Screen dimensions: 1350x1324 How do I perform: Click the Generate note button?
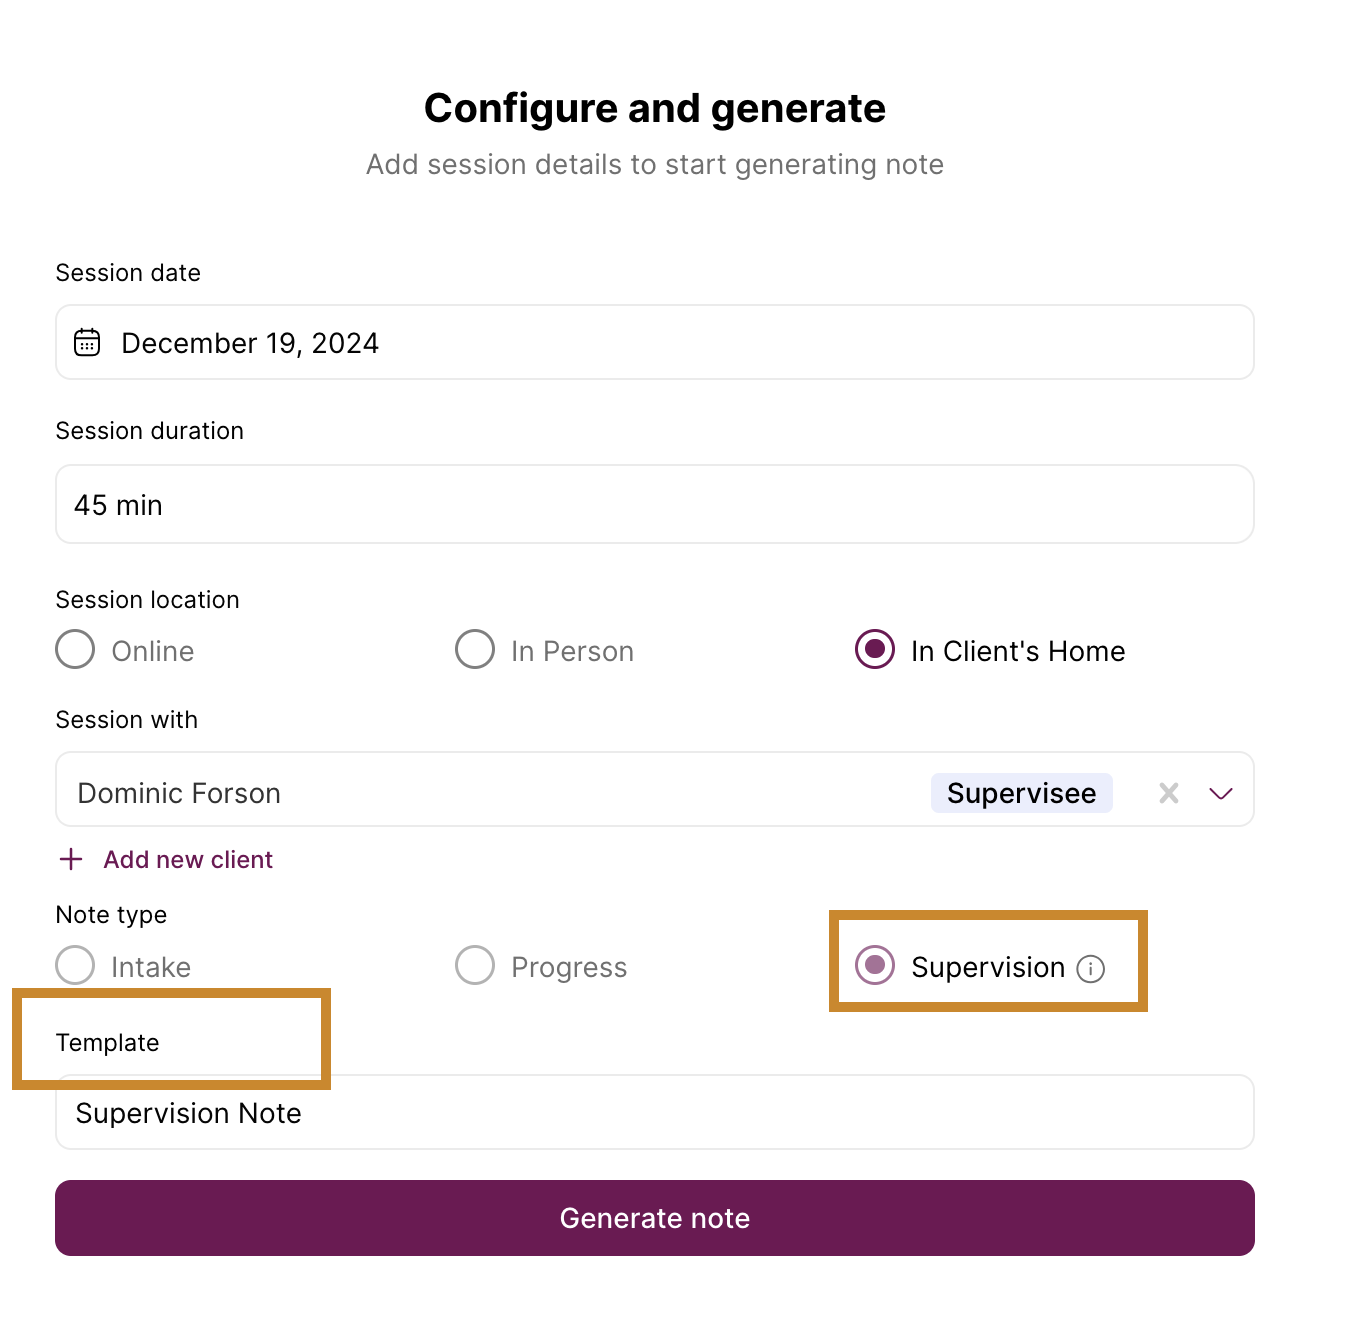[x=655, y=1218]
